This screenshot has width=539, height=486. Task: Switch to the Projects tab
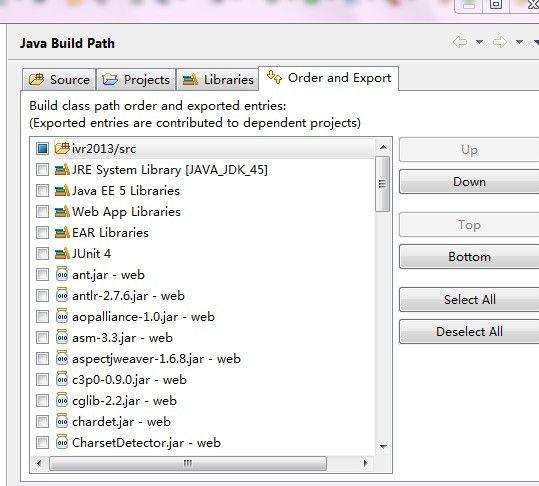pyautogui.click(x=136, y=80)
